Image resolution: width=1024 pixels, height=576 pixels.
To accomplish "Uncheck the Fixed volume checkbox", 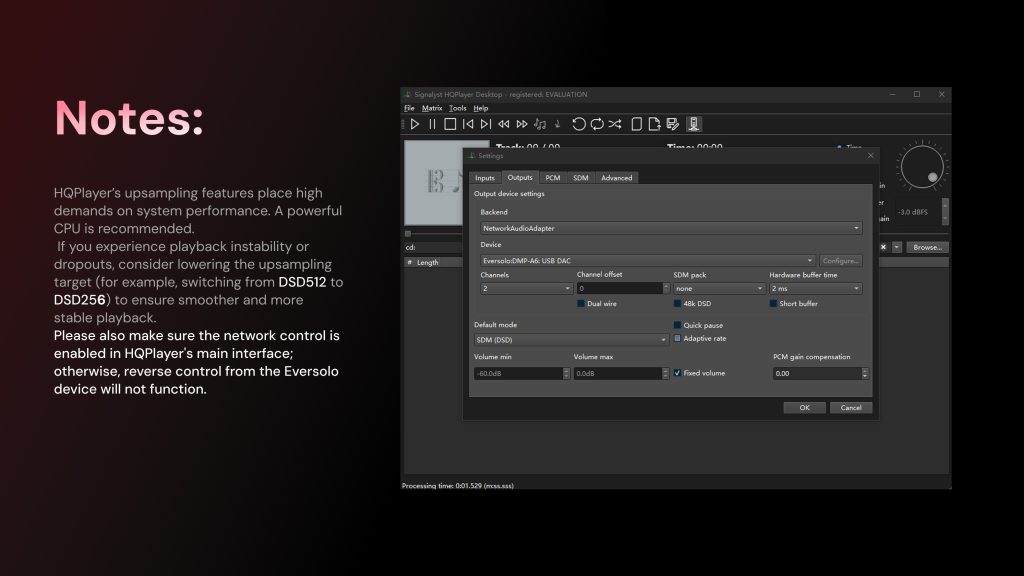I will (678, 373).
